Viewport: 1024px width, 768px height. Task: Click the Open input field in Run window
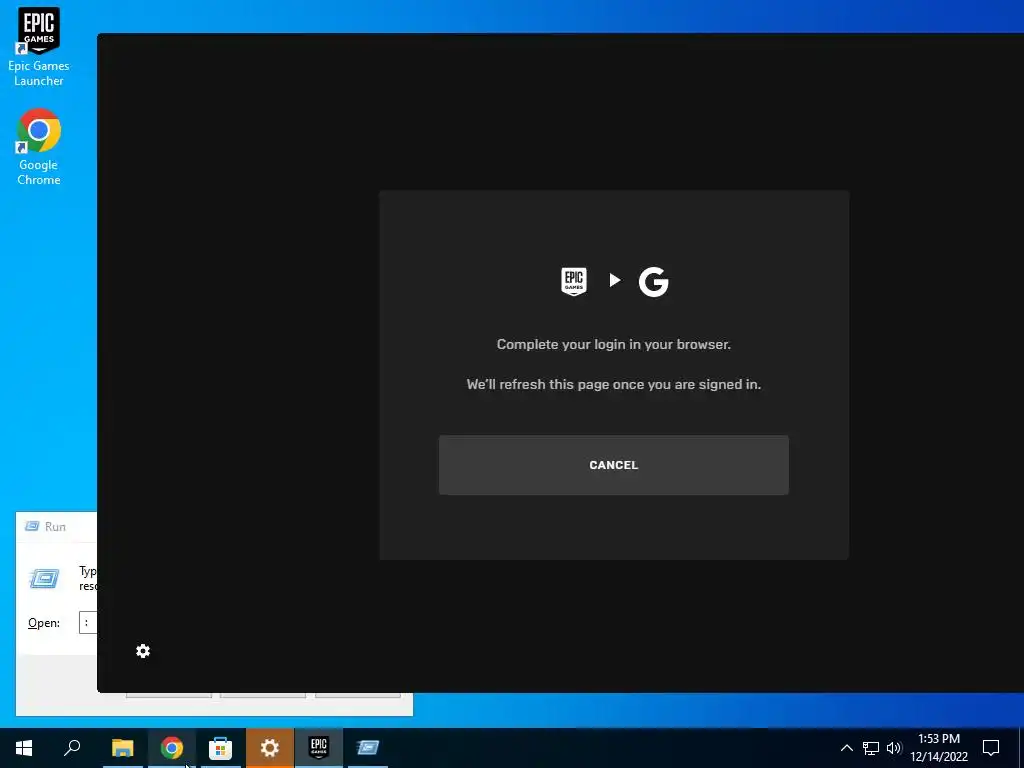point(88,622)
